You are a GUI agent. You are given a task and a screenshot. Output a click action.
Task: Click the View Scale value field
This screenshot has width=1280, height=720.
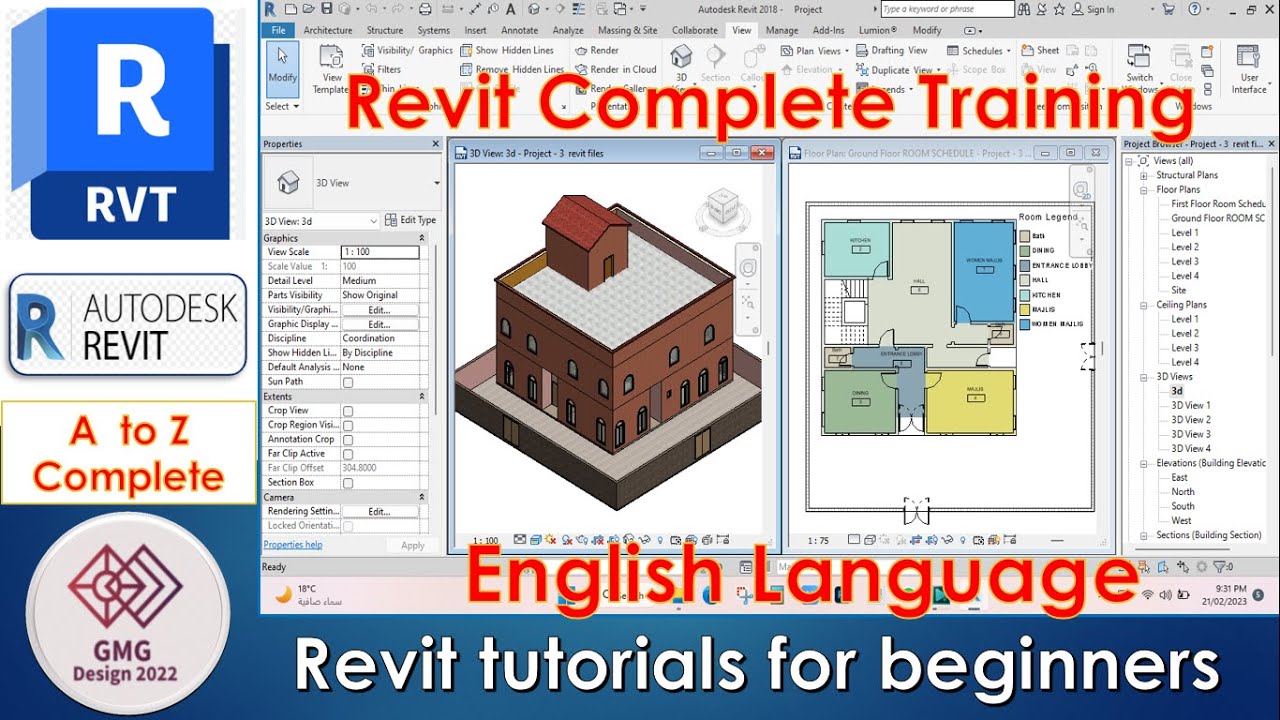[379, 252]
